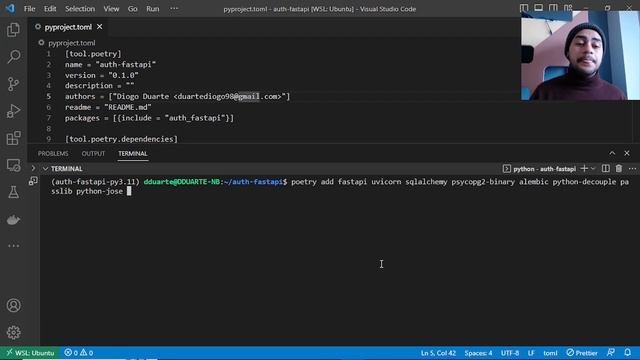The height and width of the screenshot is (360, 640).
Task: Open the Go menu
Action: (x=133, y=9)
